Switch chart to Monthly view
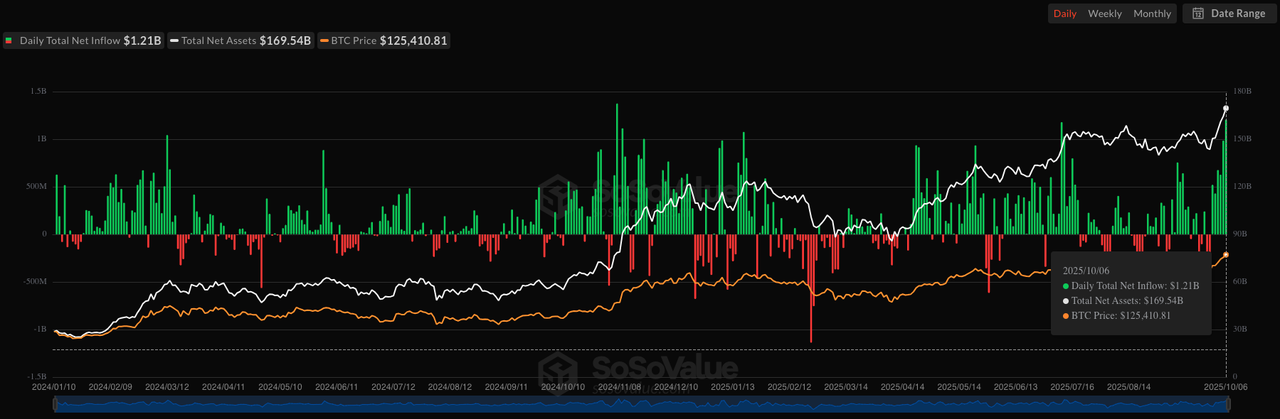The image size is (1280, 419). pos(1152,14)
